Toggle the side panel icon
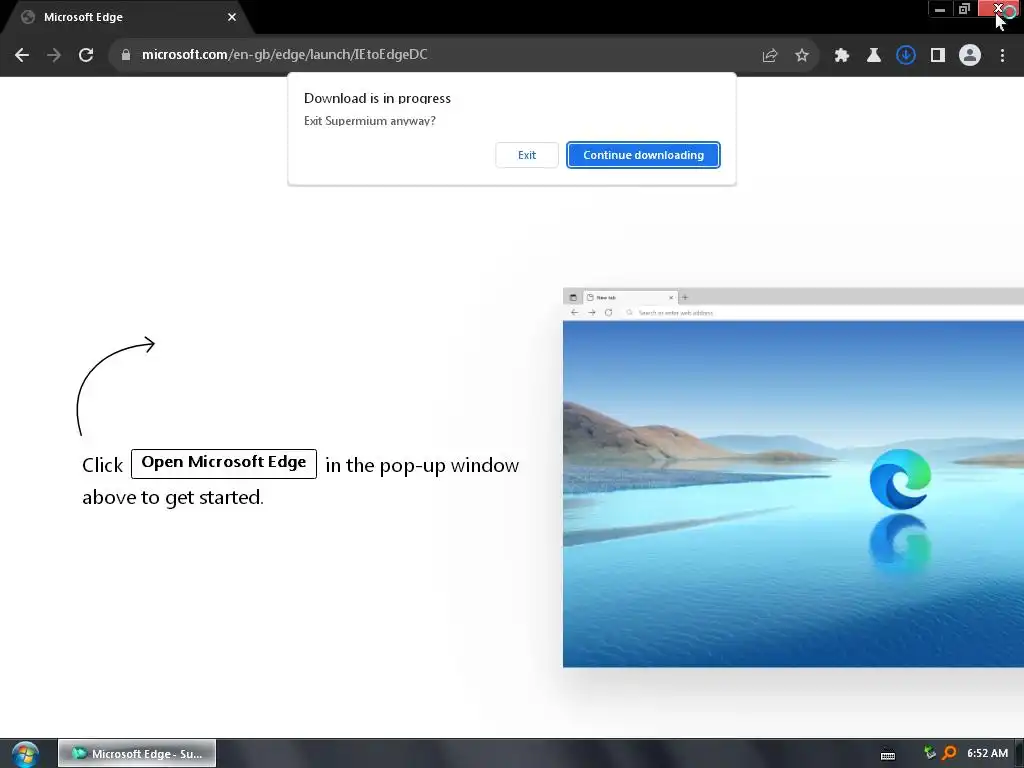 coord(938,56)
